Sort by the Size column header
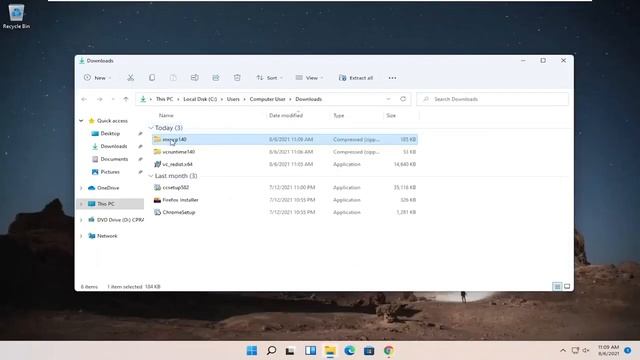The width and height of the screenshot is (640, 360). [x=391, y=116]
